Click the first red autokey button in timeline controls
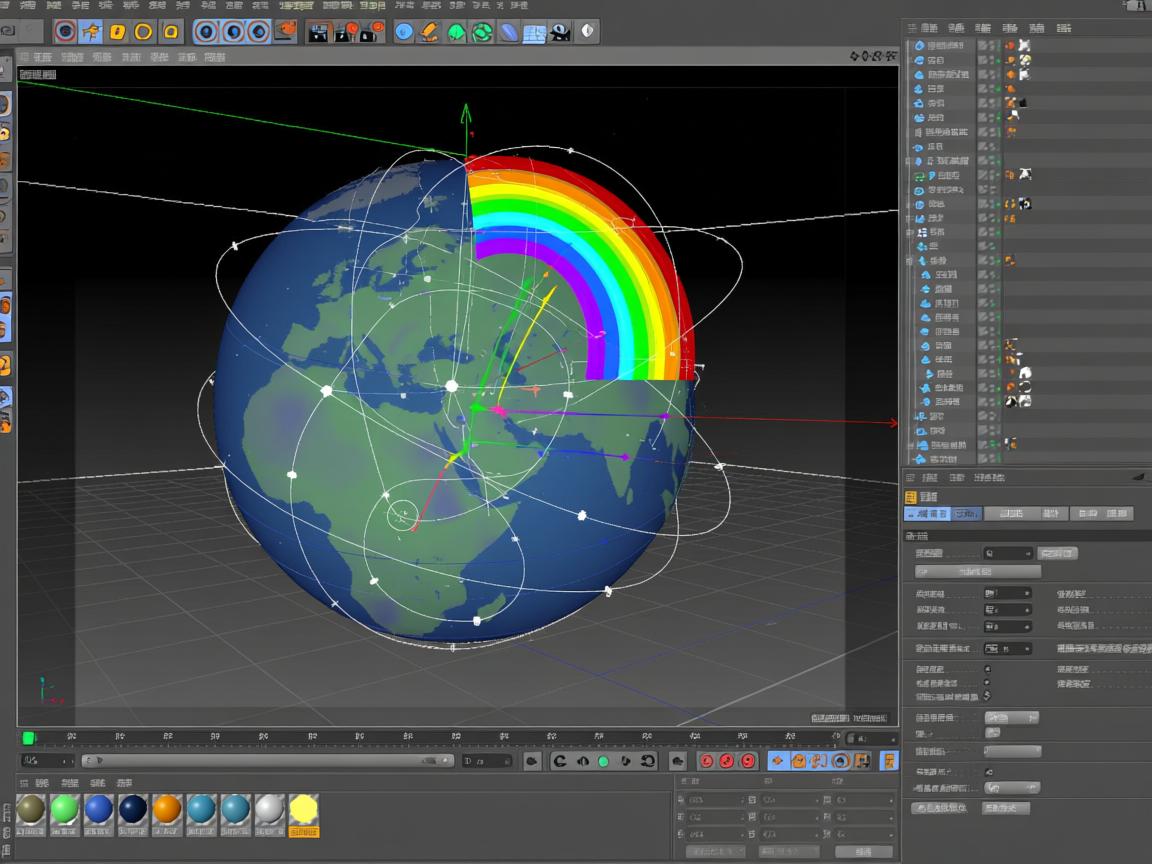1152x864 pixels. pos(705,761)
